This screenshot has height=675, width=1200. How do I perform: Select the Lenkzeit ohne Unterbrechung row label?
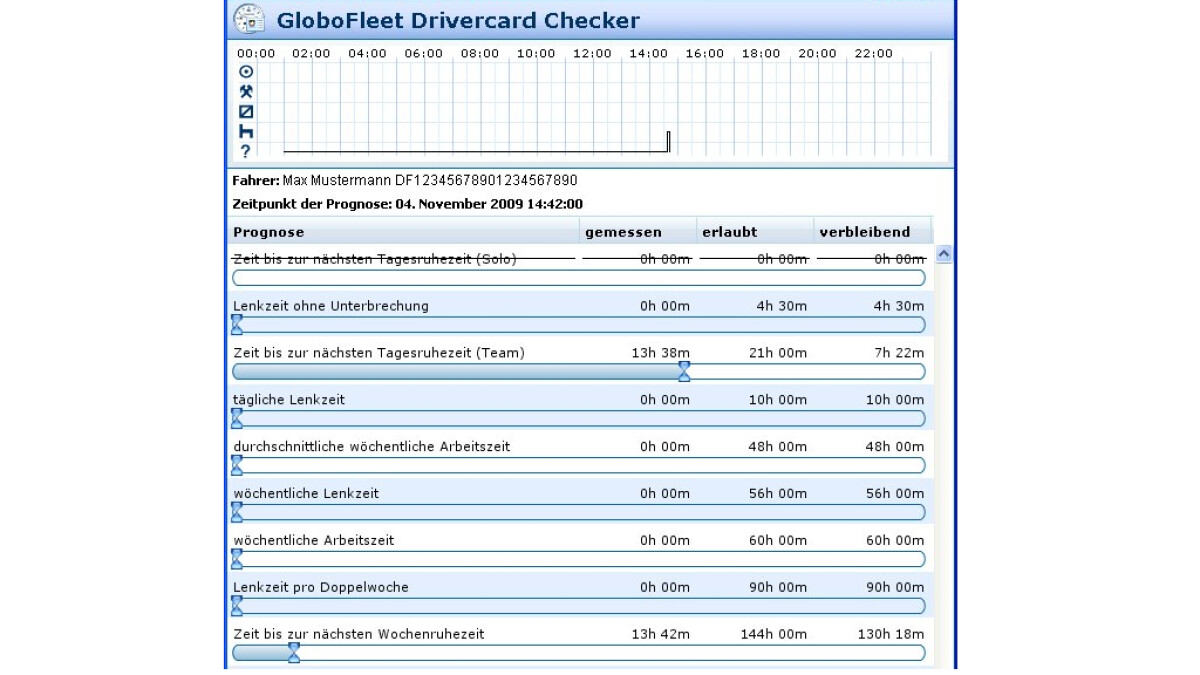[331, 306]
